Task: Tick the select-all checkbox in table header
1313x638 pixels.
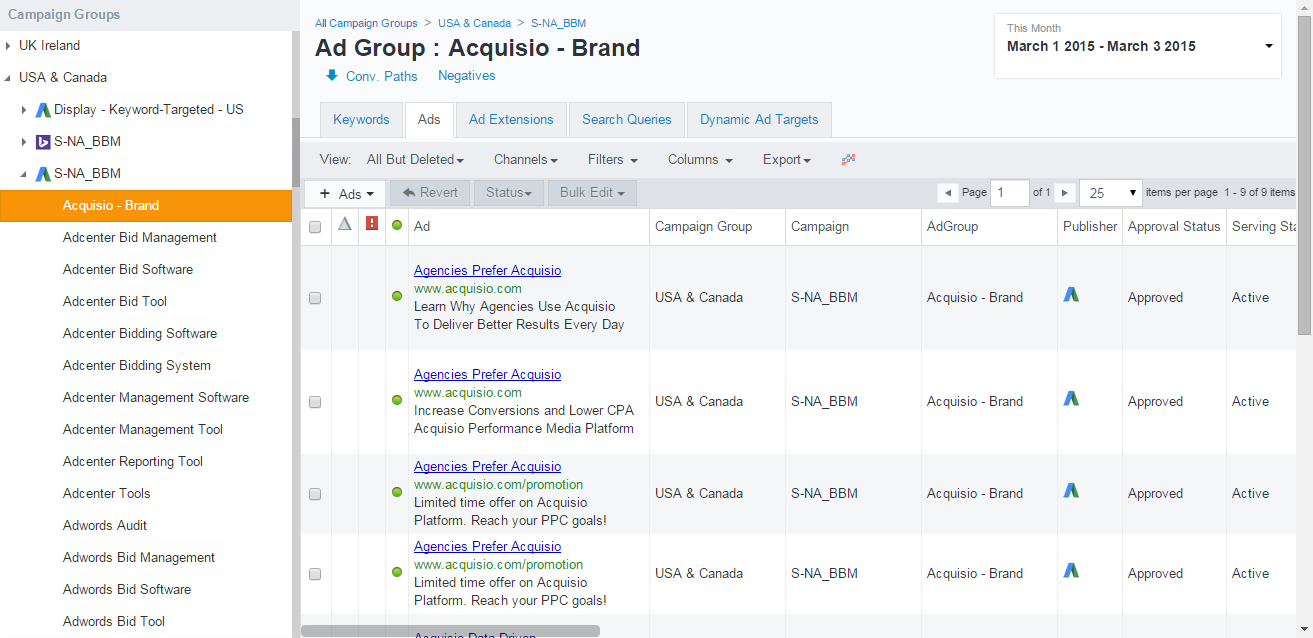Action: (x=315, y=227)
